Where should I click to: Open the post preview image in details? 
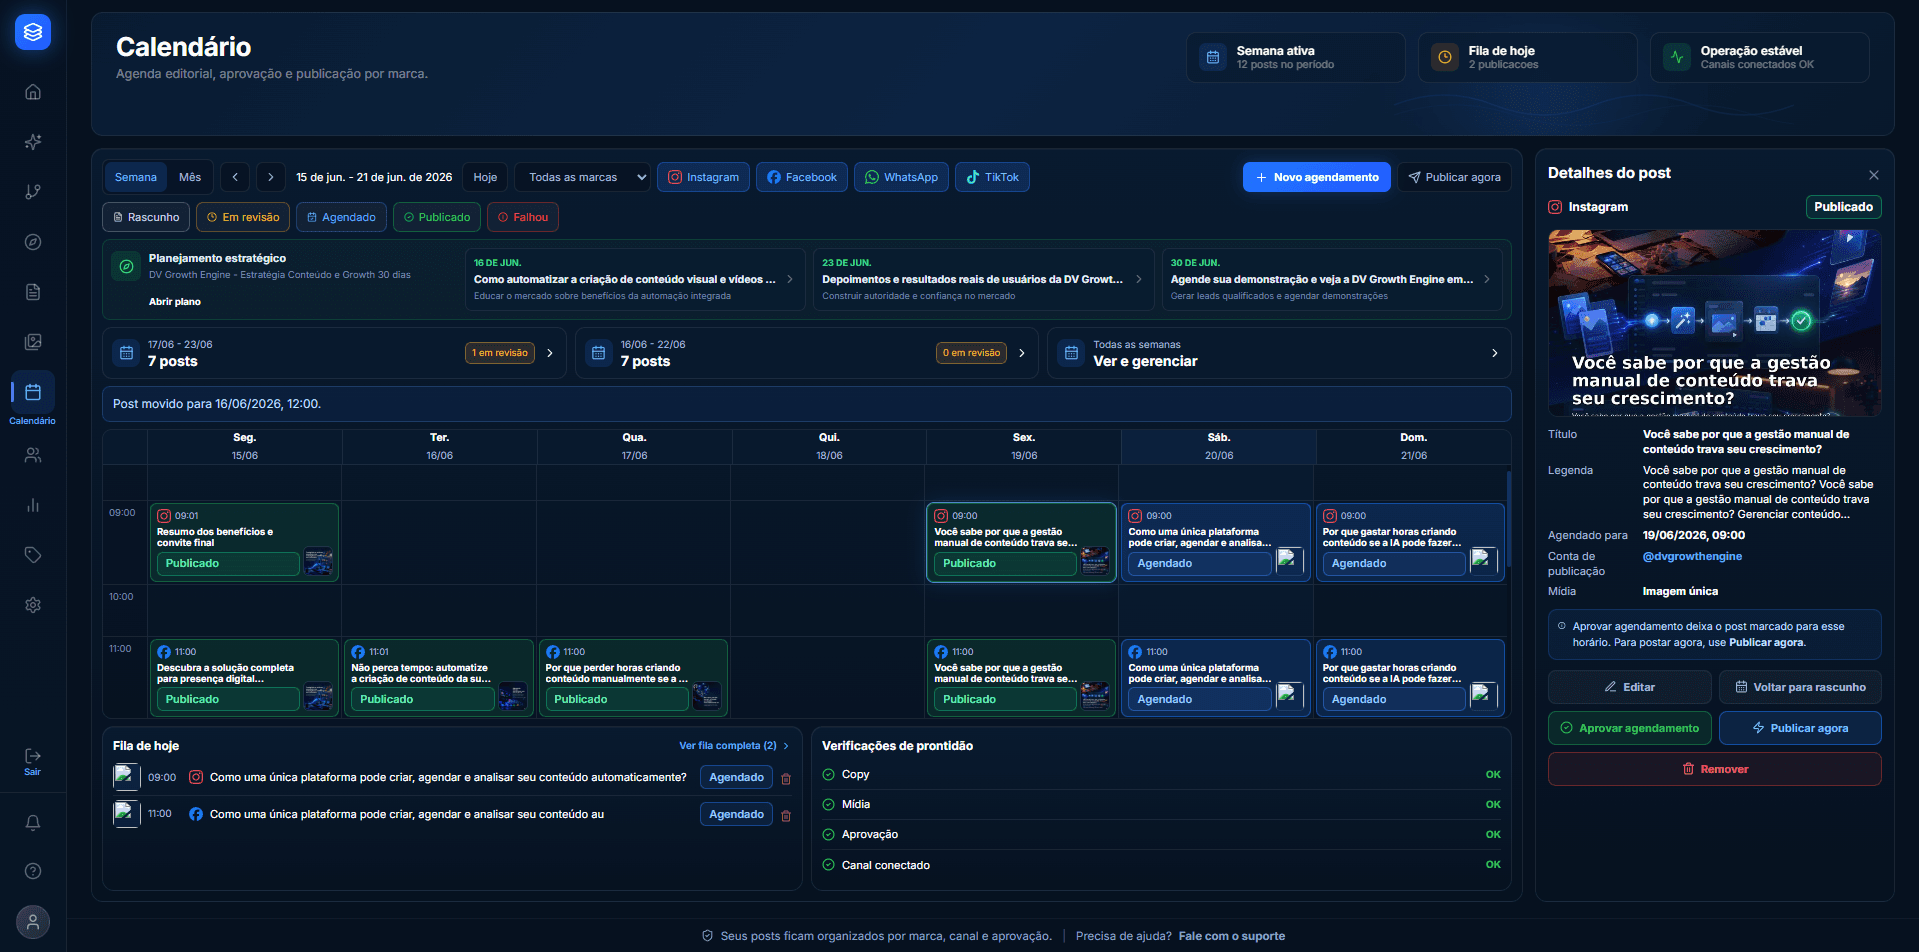tap(1714, 323)
